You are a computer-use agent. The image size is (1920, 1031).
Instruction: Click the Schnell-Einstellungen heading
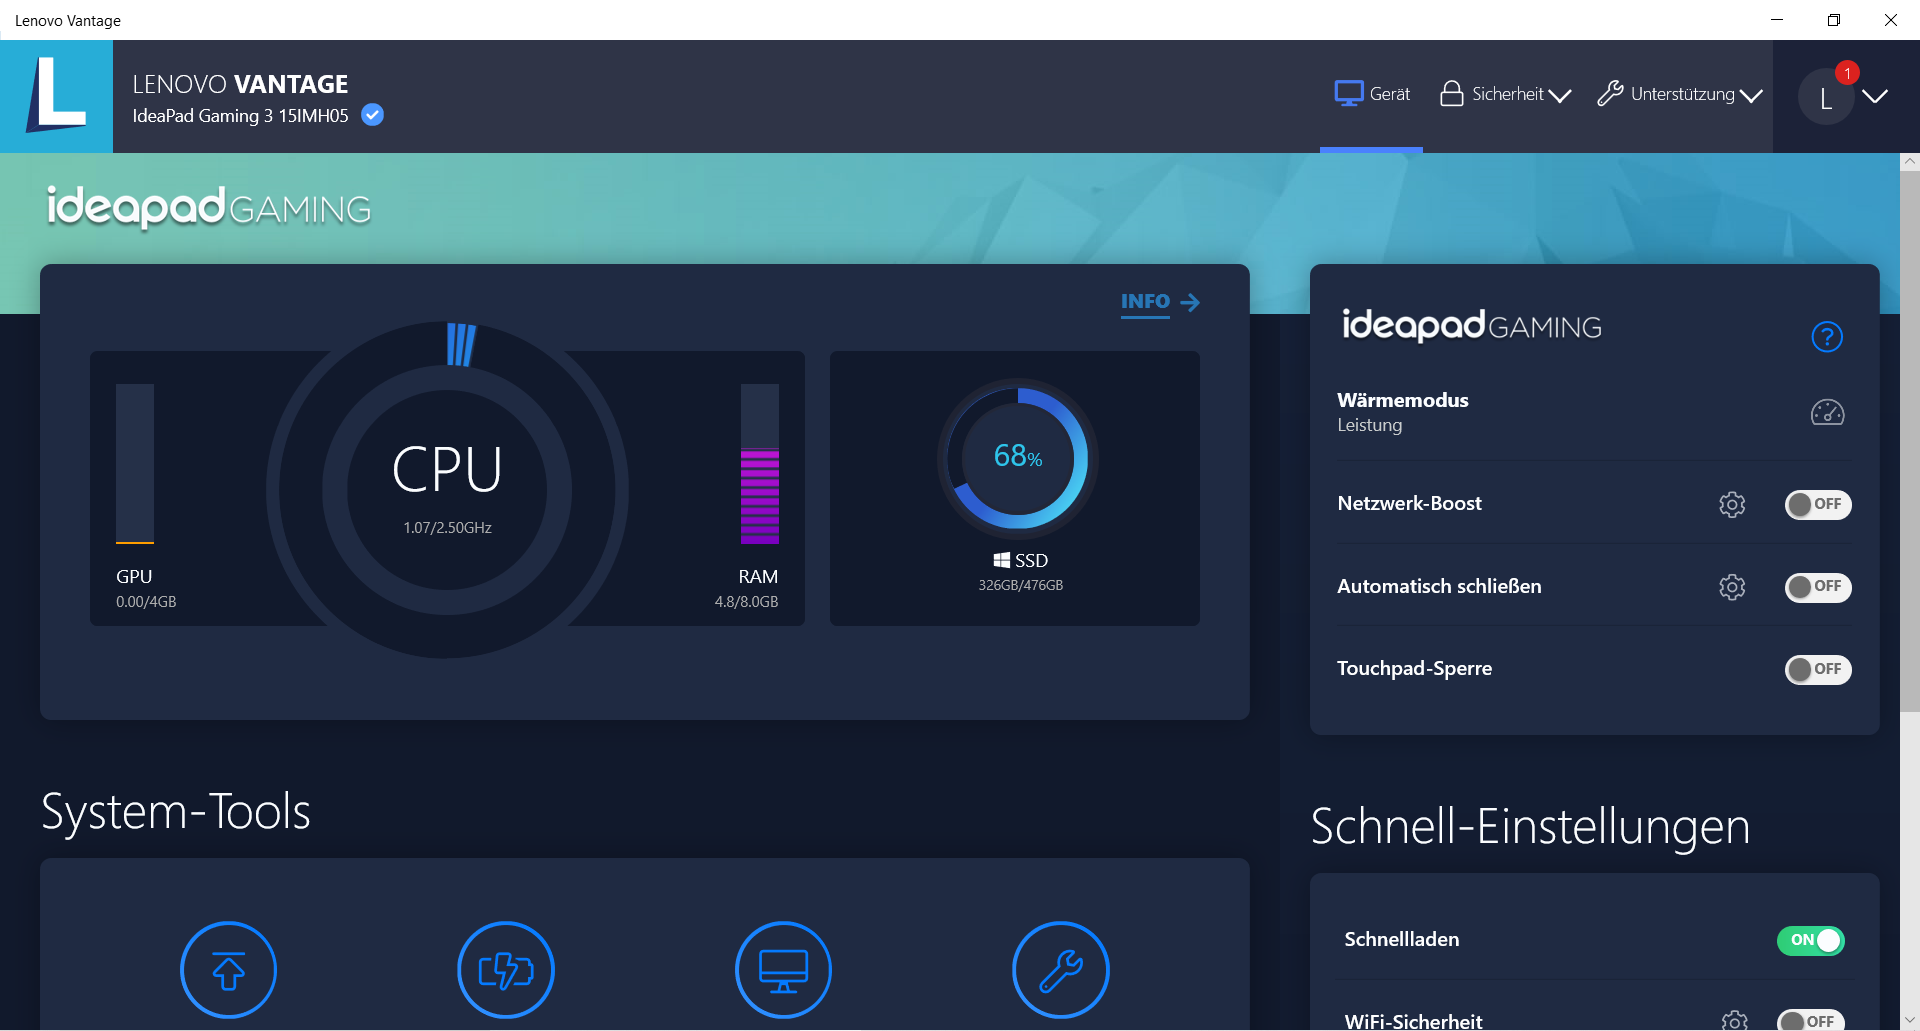1530,827
